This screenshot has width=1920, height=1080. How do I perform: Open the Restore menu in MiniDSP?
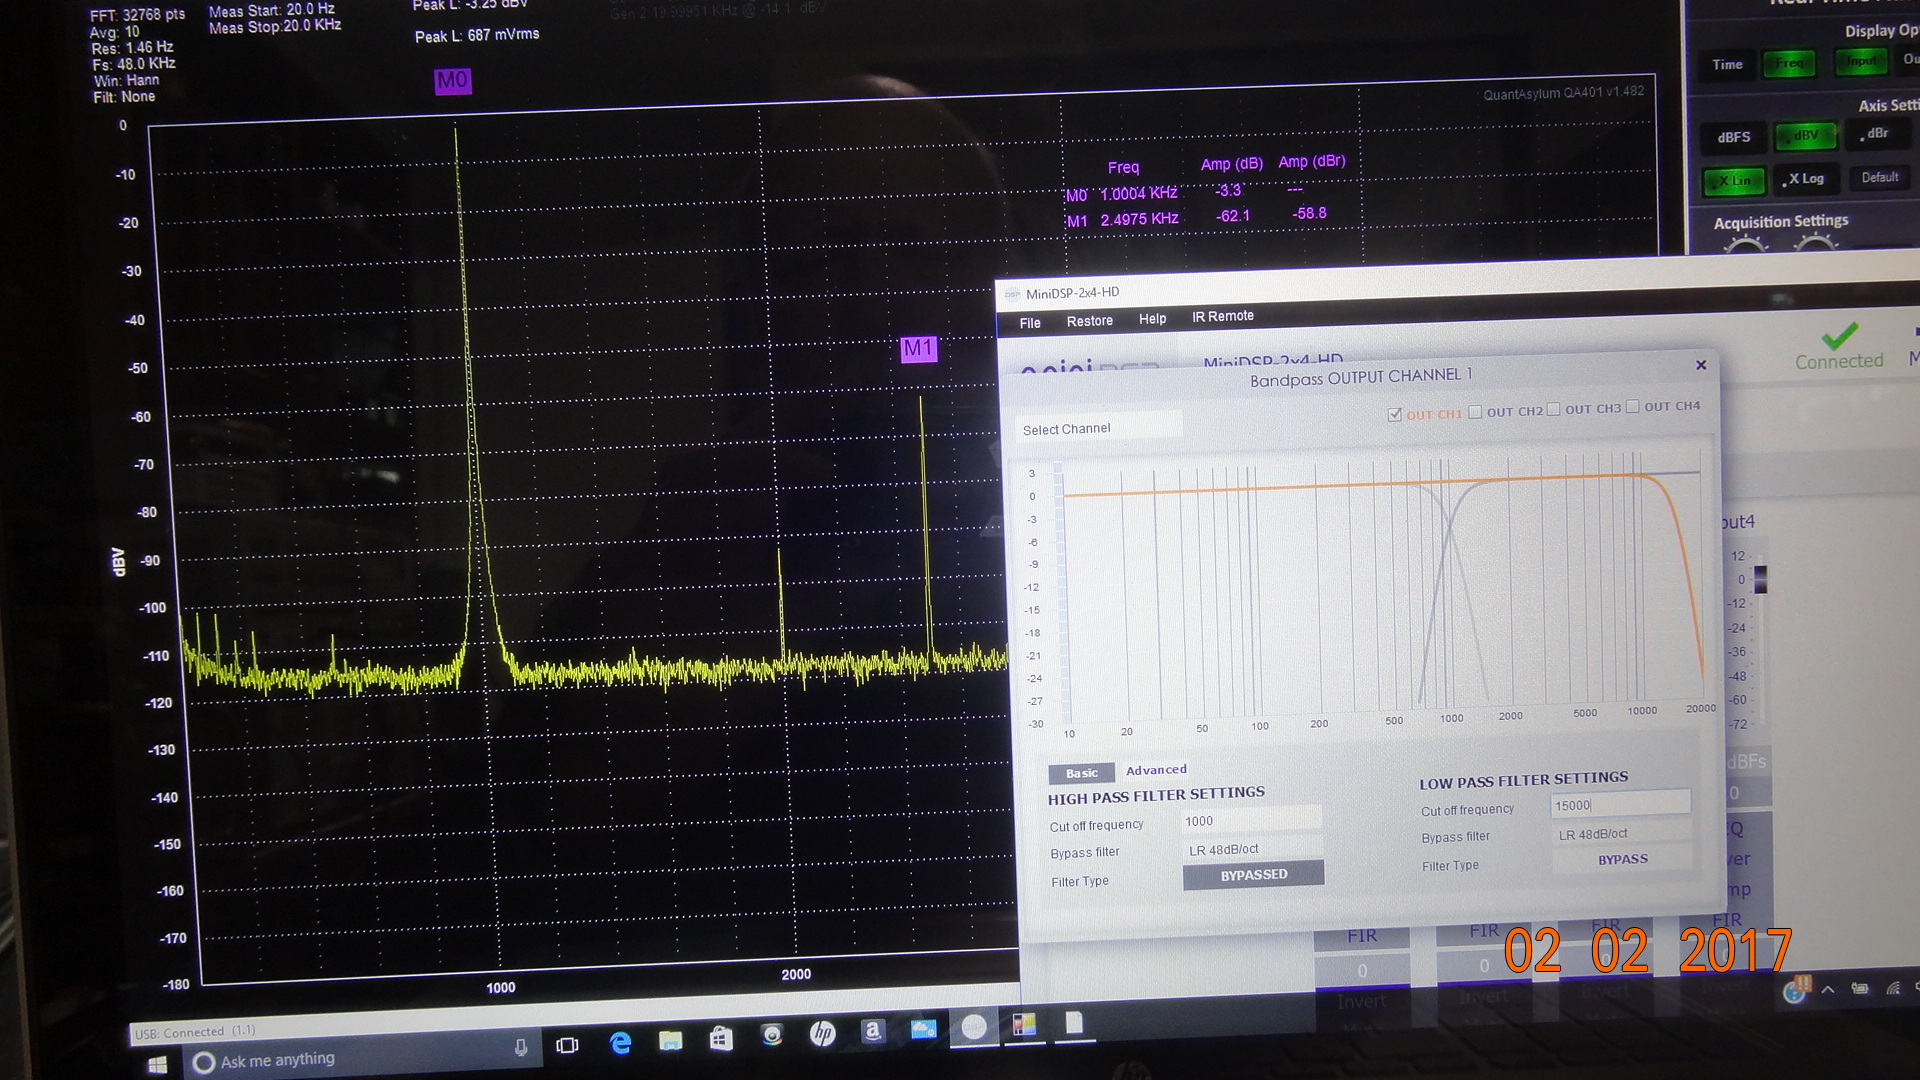click(1089, 321)
